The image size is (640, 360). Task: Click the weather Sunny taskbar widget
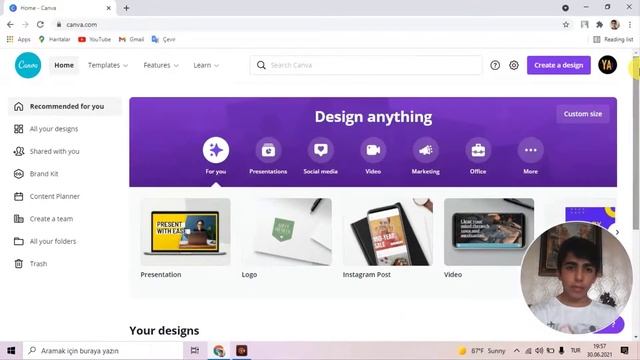(482, 351)
